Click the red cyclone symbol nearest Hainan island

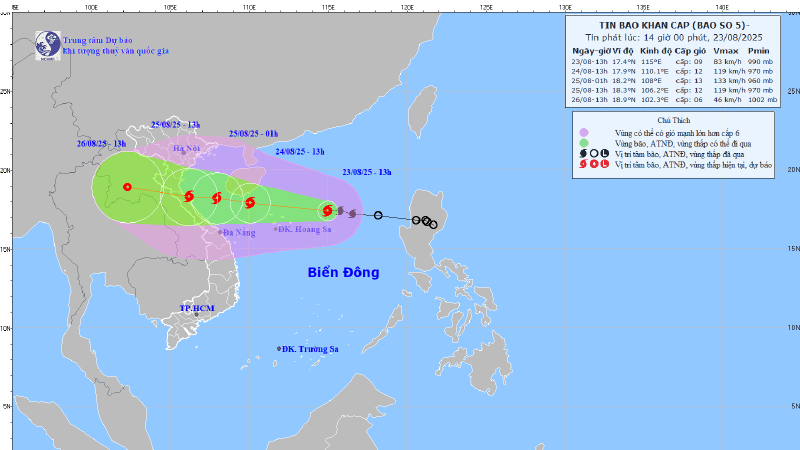(x=250, y=202)
